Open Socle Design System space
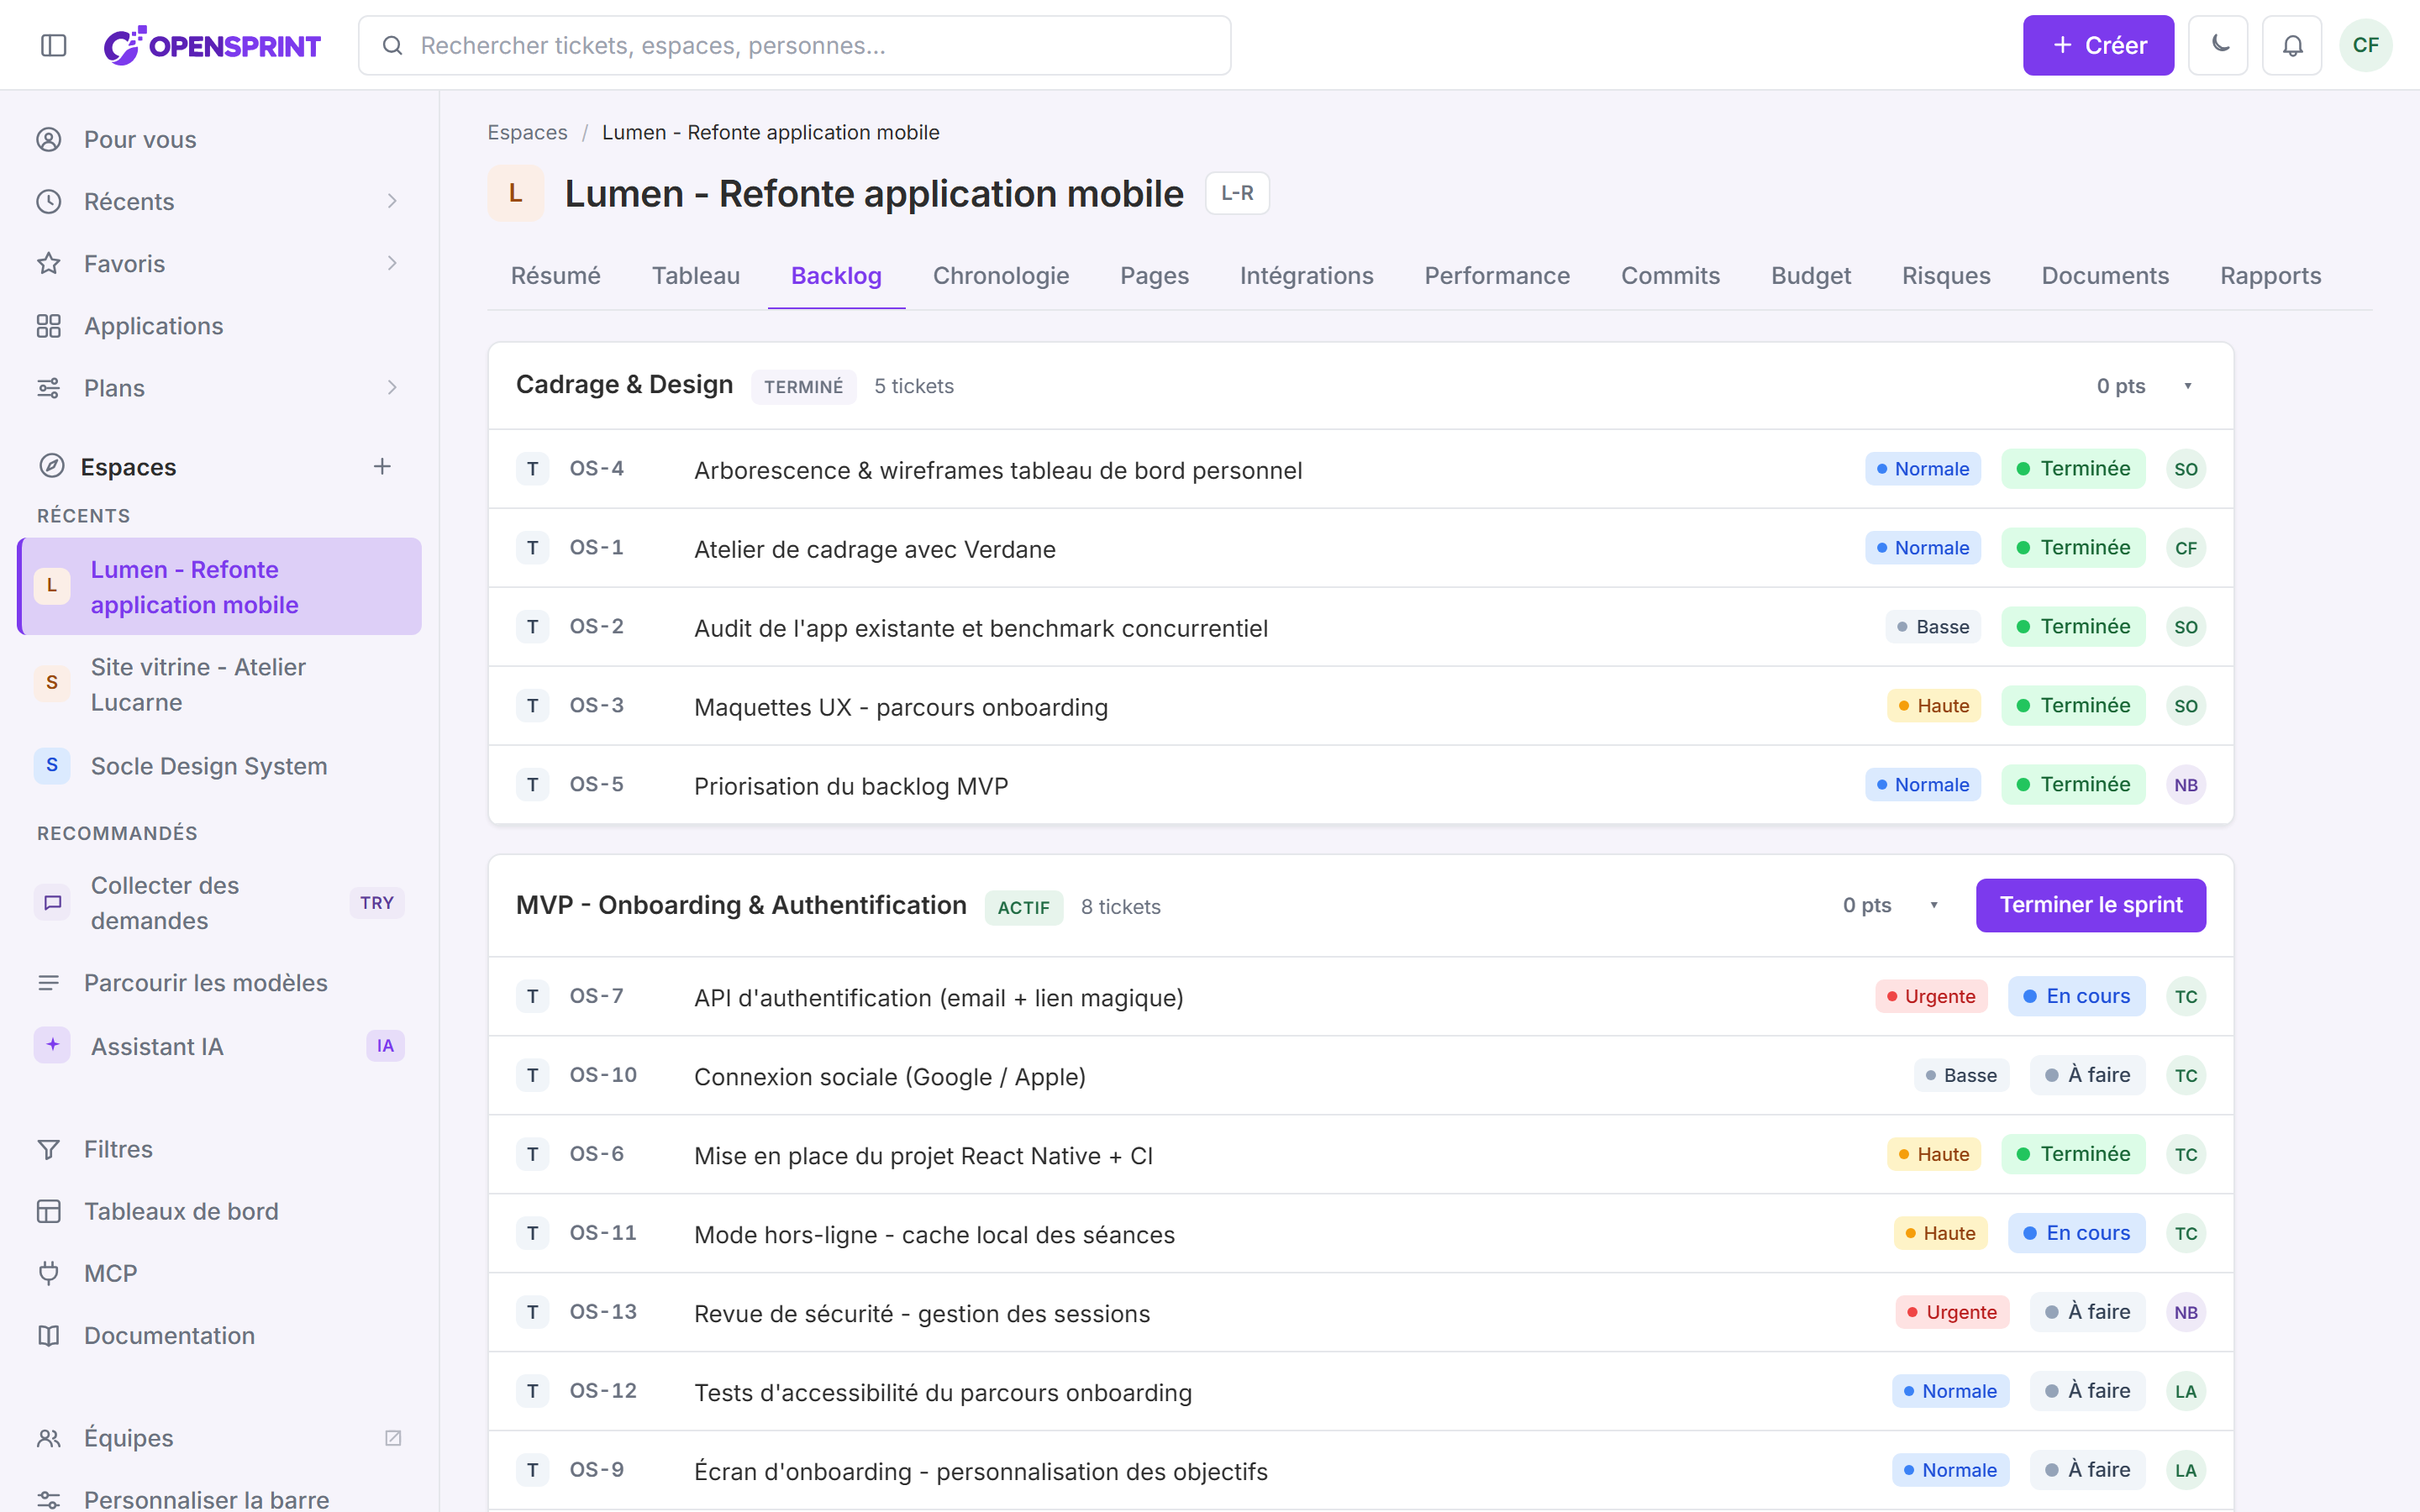This screenshot has height=1512, width=2420. coord(220,766)
